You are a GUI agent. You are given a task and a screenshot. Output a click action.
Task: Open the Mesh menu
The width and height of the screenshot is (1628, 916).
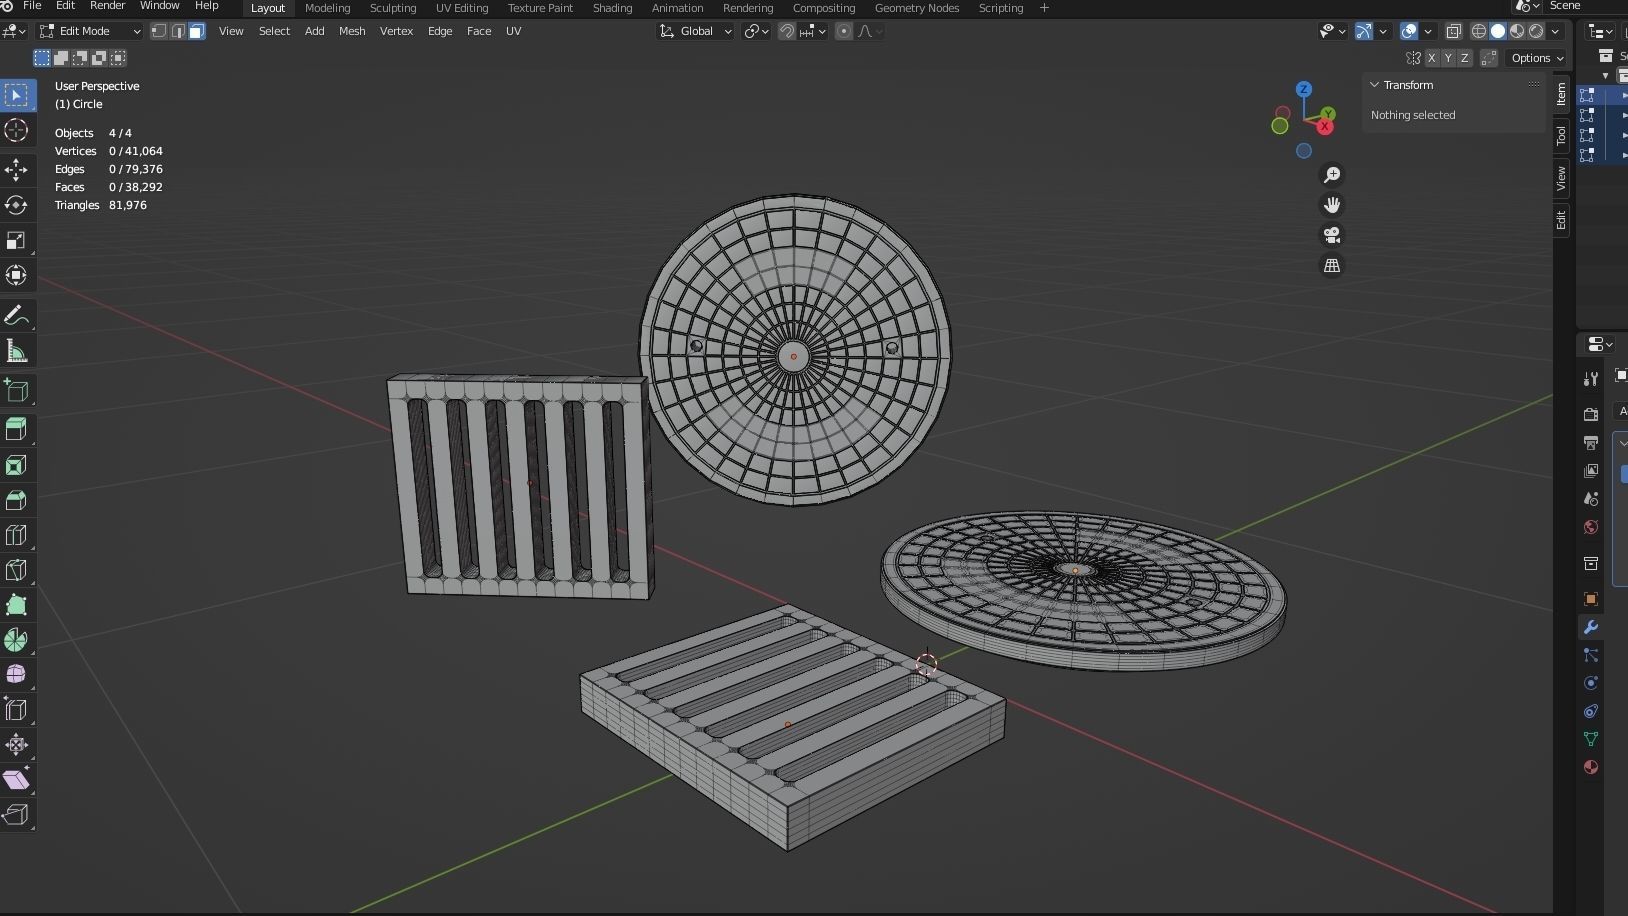click(x=352, y=31)
